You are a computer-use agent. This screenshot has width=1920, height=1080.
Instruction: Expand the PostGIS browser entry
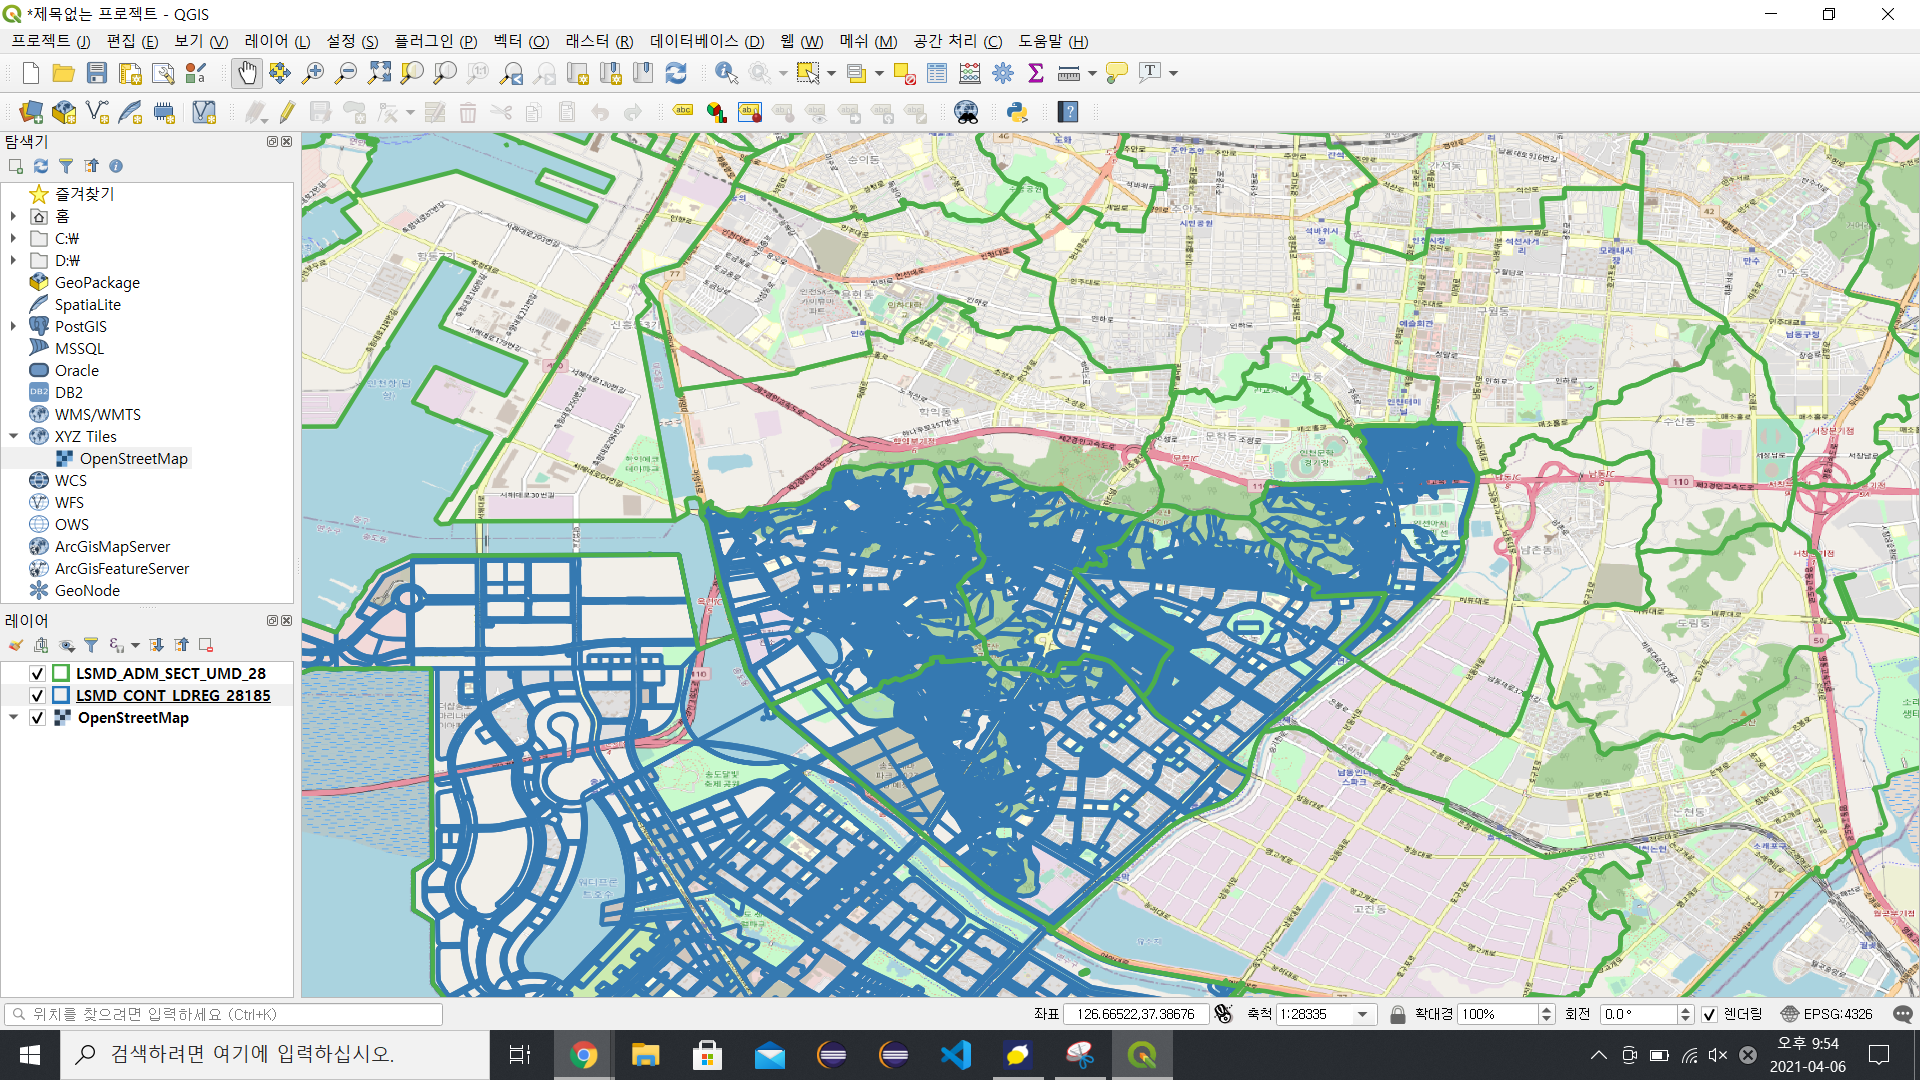14,327
